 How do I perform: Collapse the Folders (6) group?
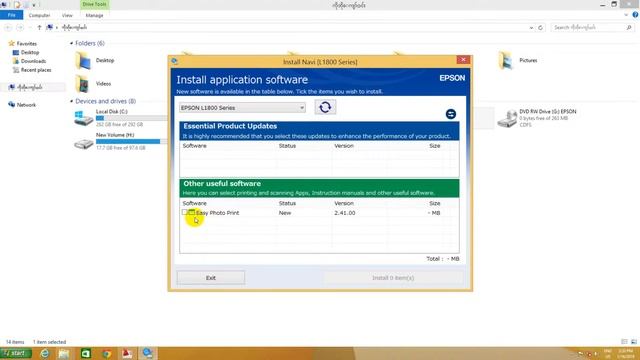[x=71, y=43]
